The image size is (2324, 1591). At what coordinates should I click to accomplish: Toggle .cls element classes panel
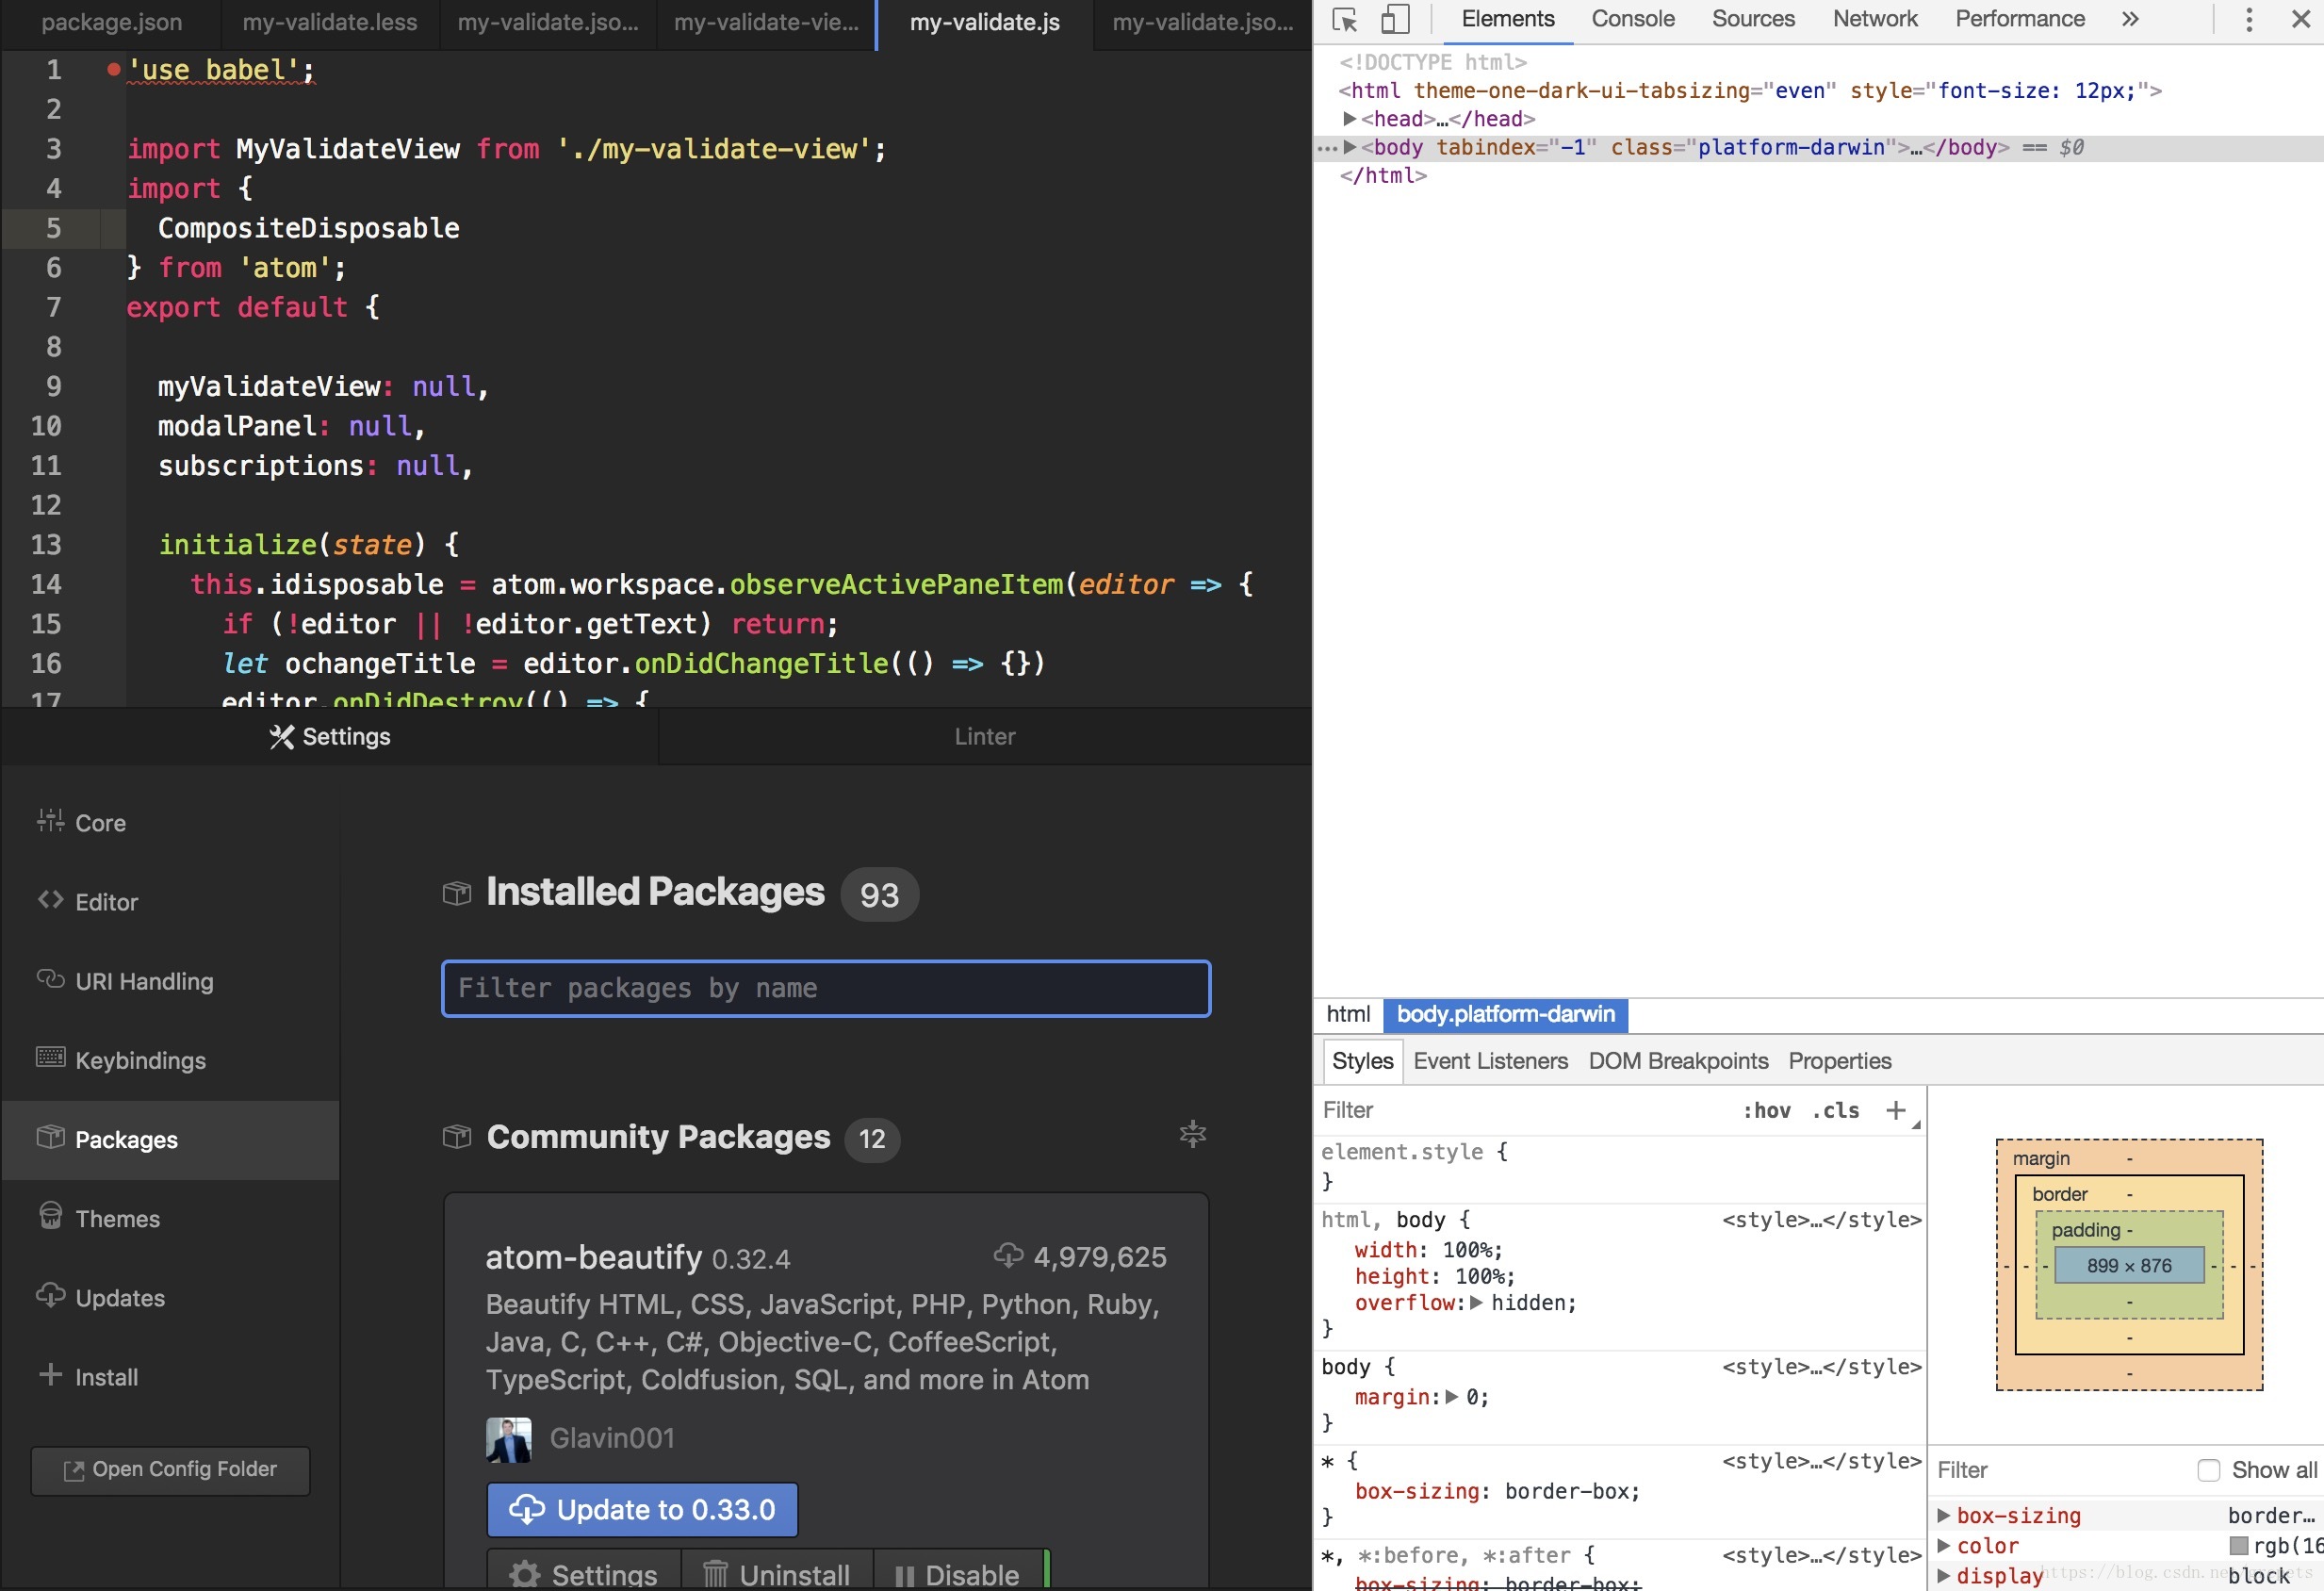tap(1836, 1110)
